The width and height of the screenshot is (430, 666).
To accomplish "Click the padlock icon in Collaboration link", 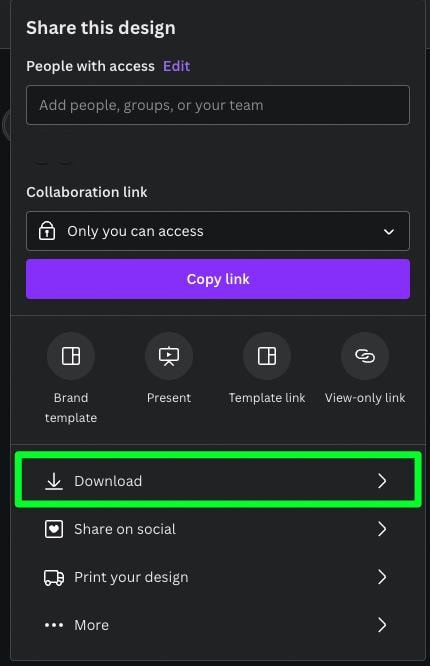I will [47, 231].
